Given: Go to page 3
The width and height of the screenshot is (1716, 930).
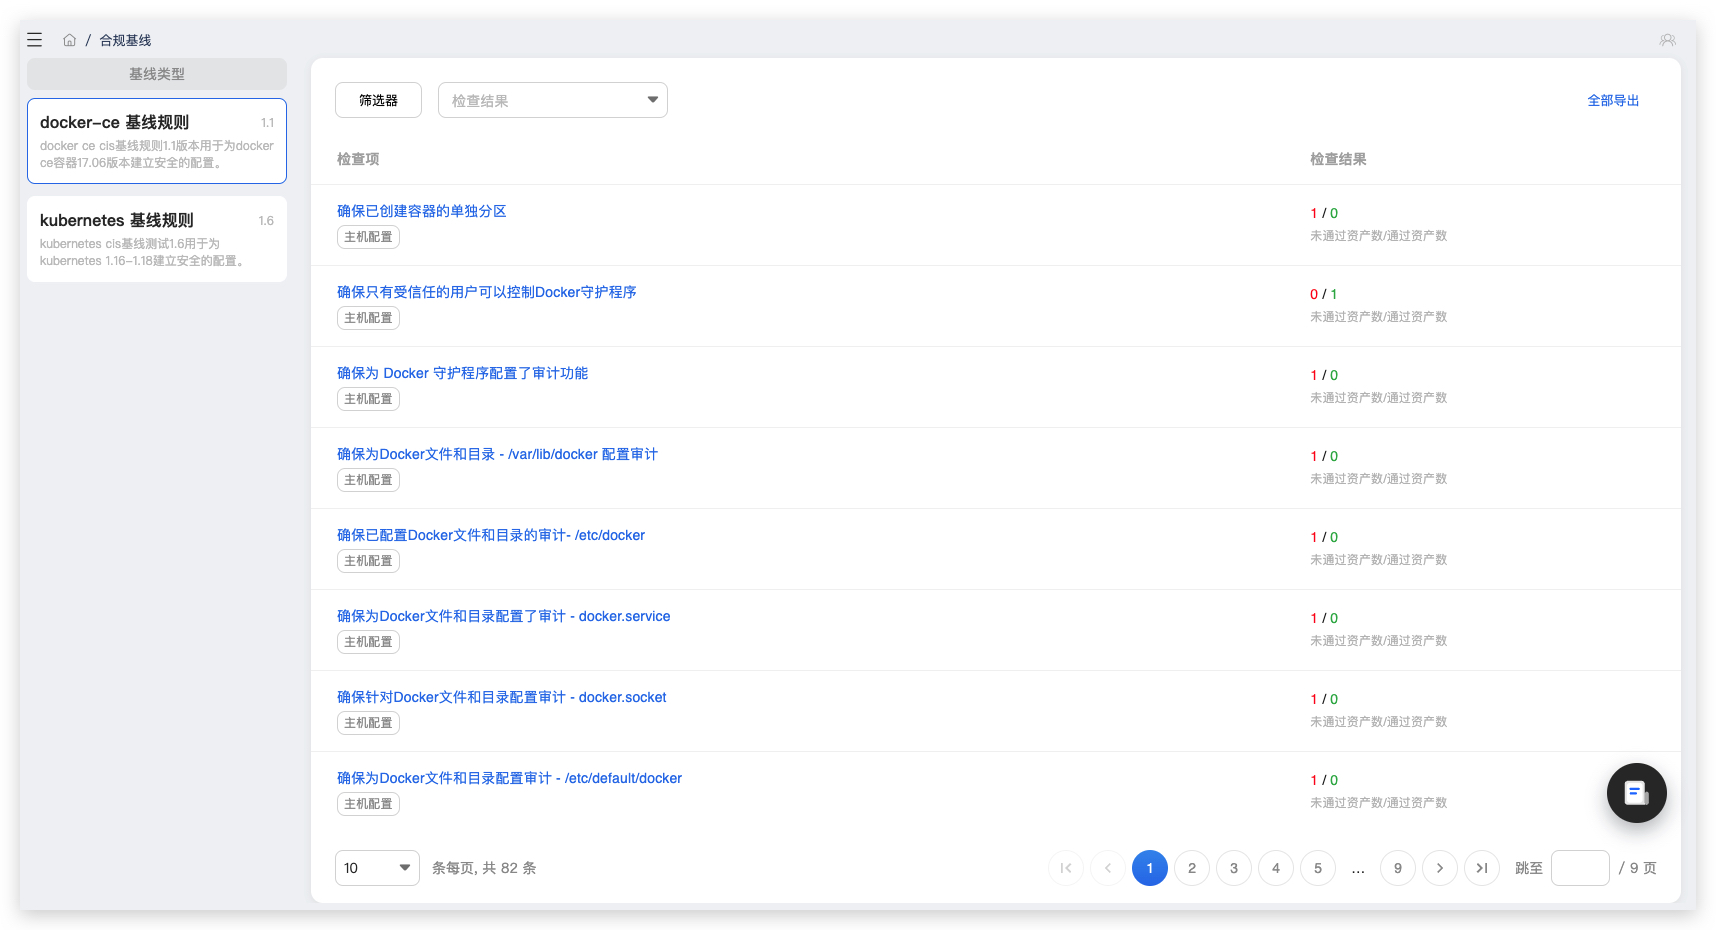Looking at the screenshot, I should pos(1234,868).
